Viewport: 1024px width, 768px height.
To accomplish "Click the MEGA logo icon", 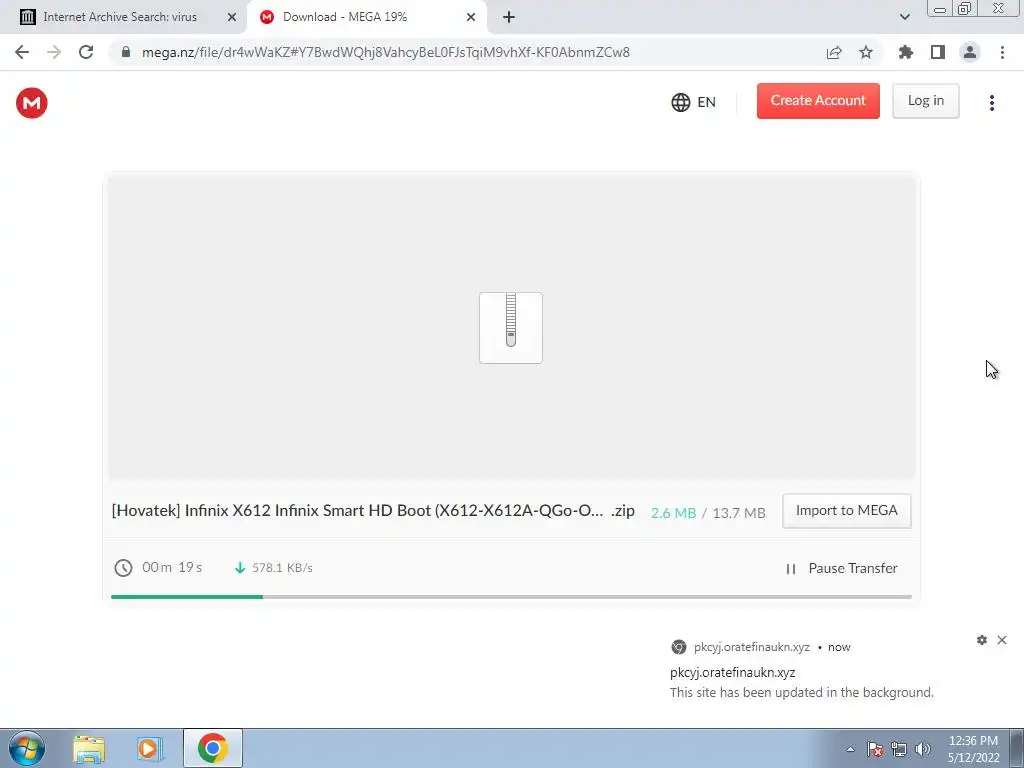I will click(x=31, y=103).
